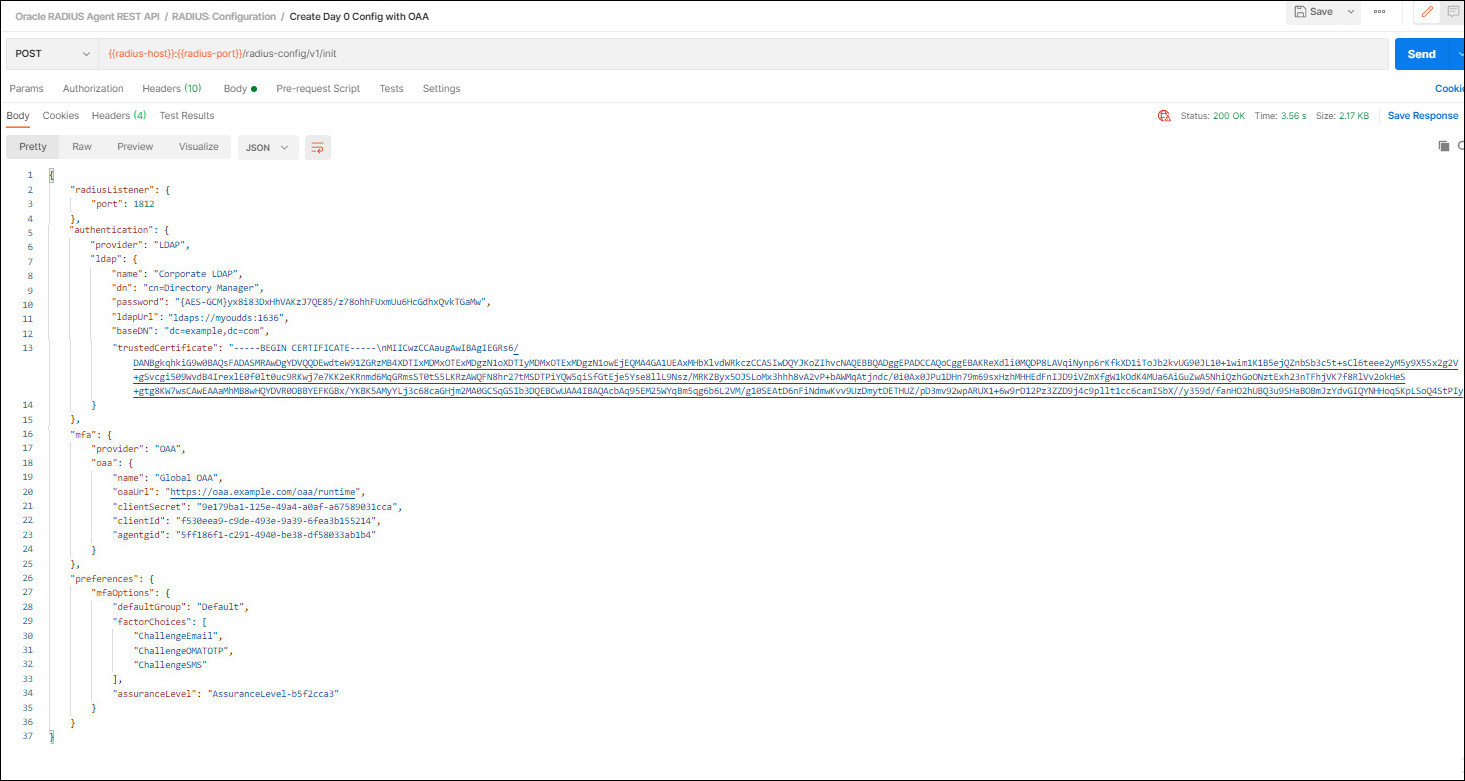Copy response using the copy icon
1465x781 pixels.
coord(1443,146)
